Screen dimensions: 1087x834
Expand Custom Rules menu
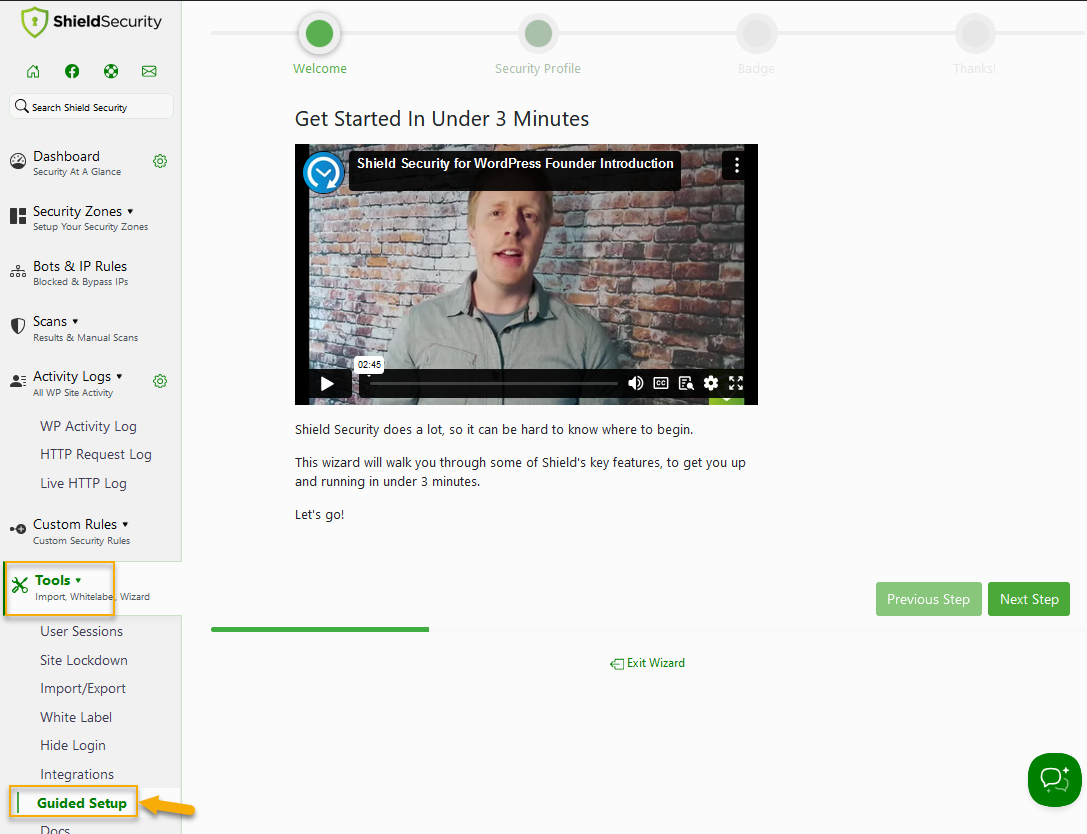coord(125,525)
